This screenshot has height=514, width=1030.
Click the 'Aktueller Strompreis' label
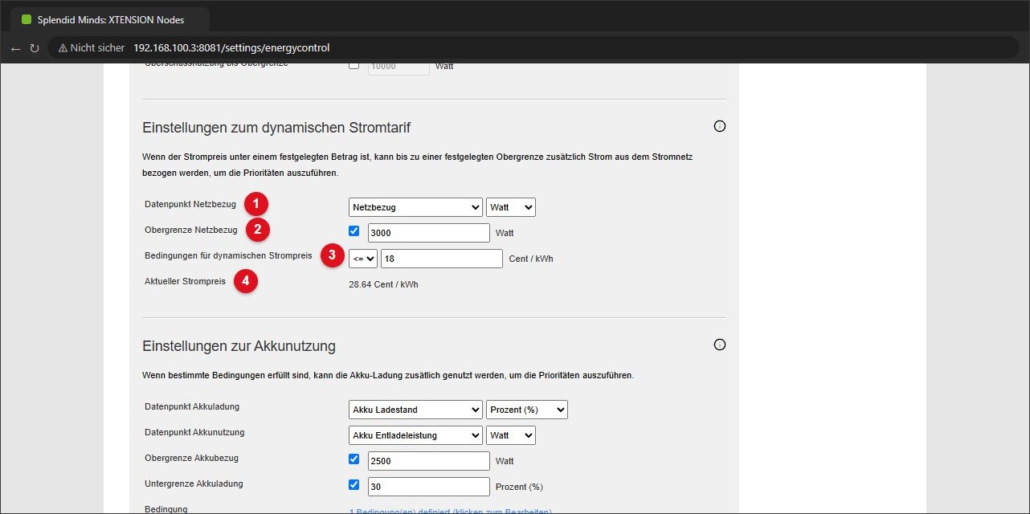tap(185, 281)
